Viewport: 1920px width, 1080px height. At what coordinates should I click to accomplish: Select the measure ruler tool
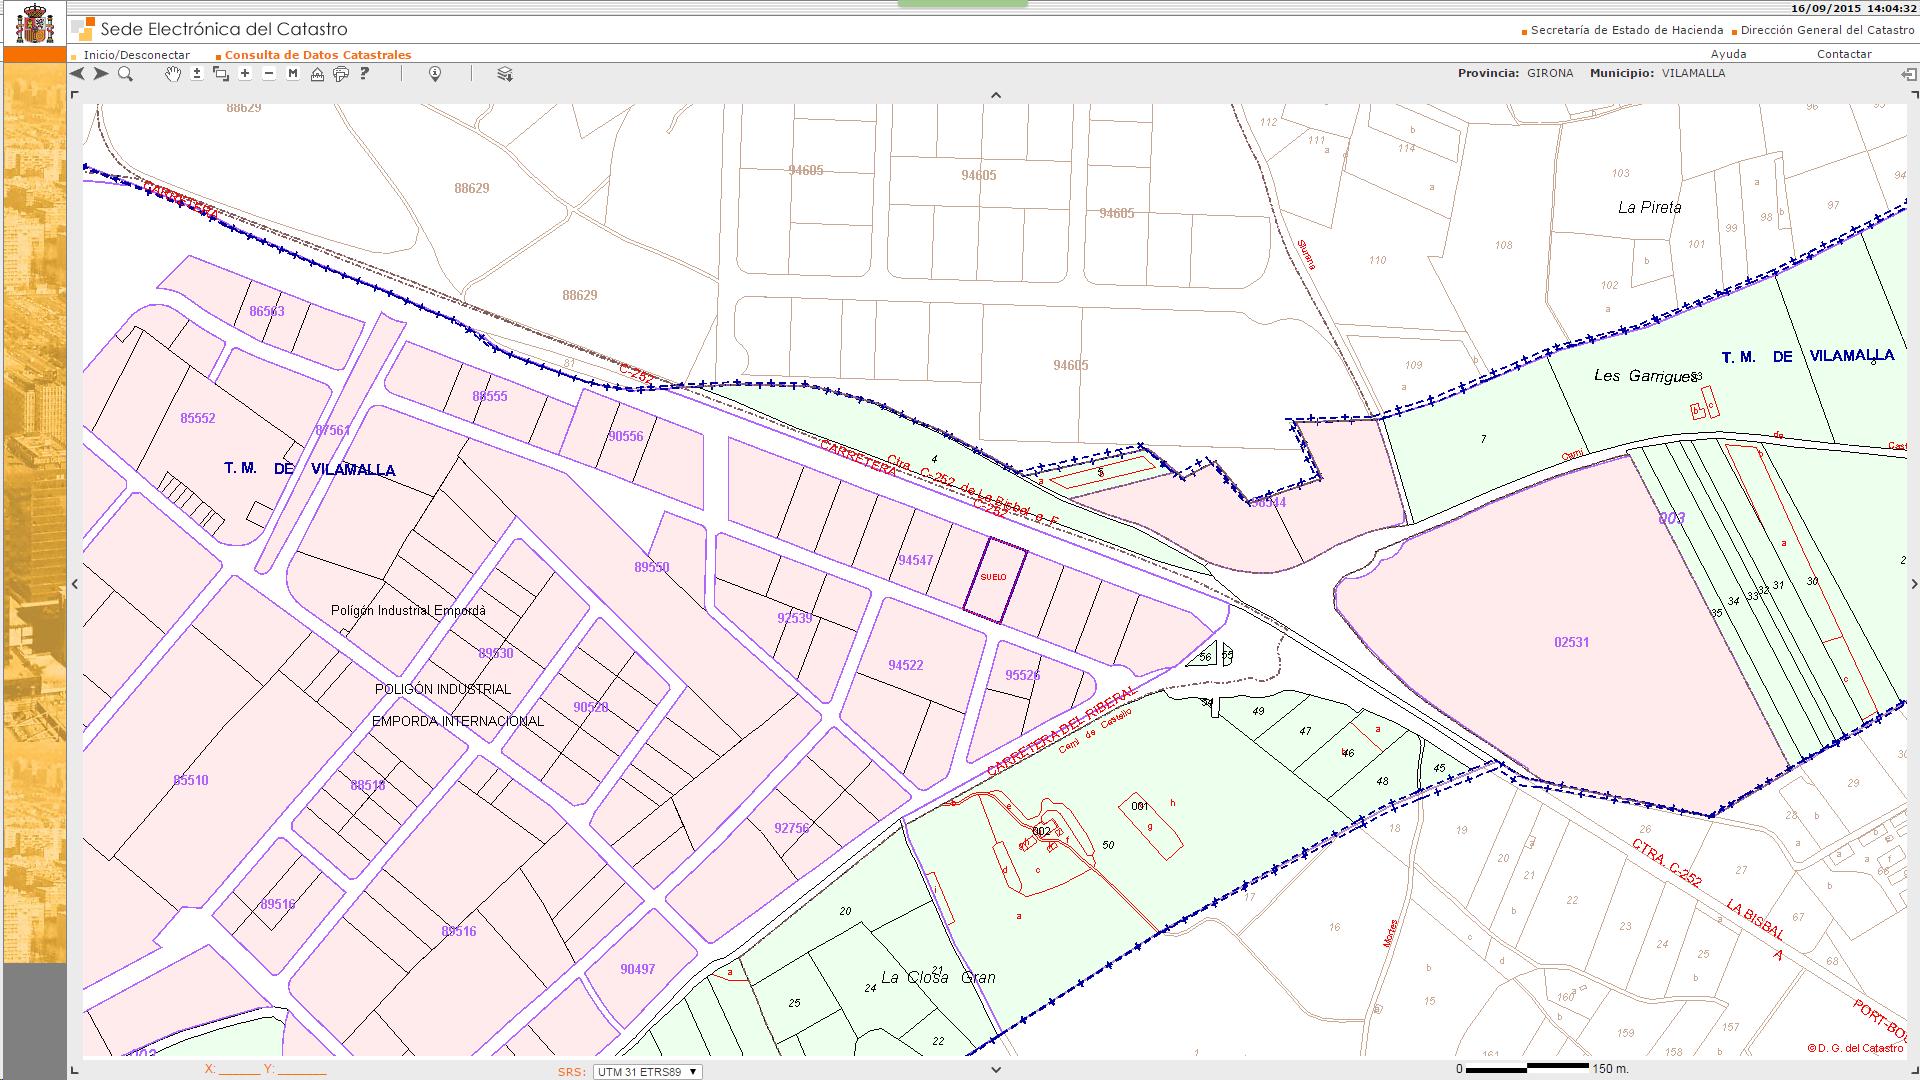click(x=317, y=74)
